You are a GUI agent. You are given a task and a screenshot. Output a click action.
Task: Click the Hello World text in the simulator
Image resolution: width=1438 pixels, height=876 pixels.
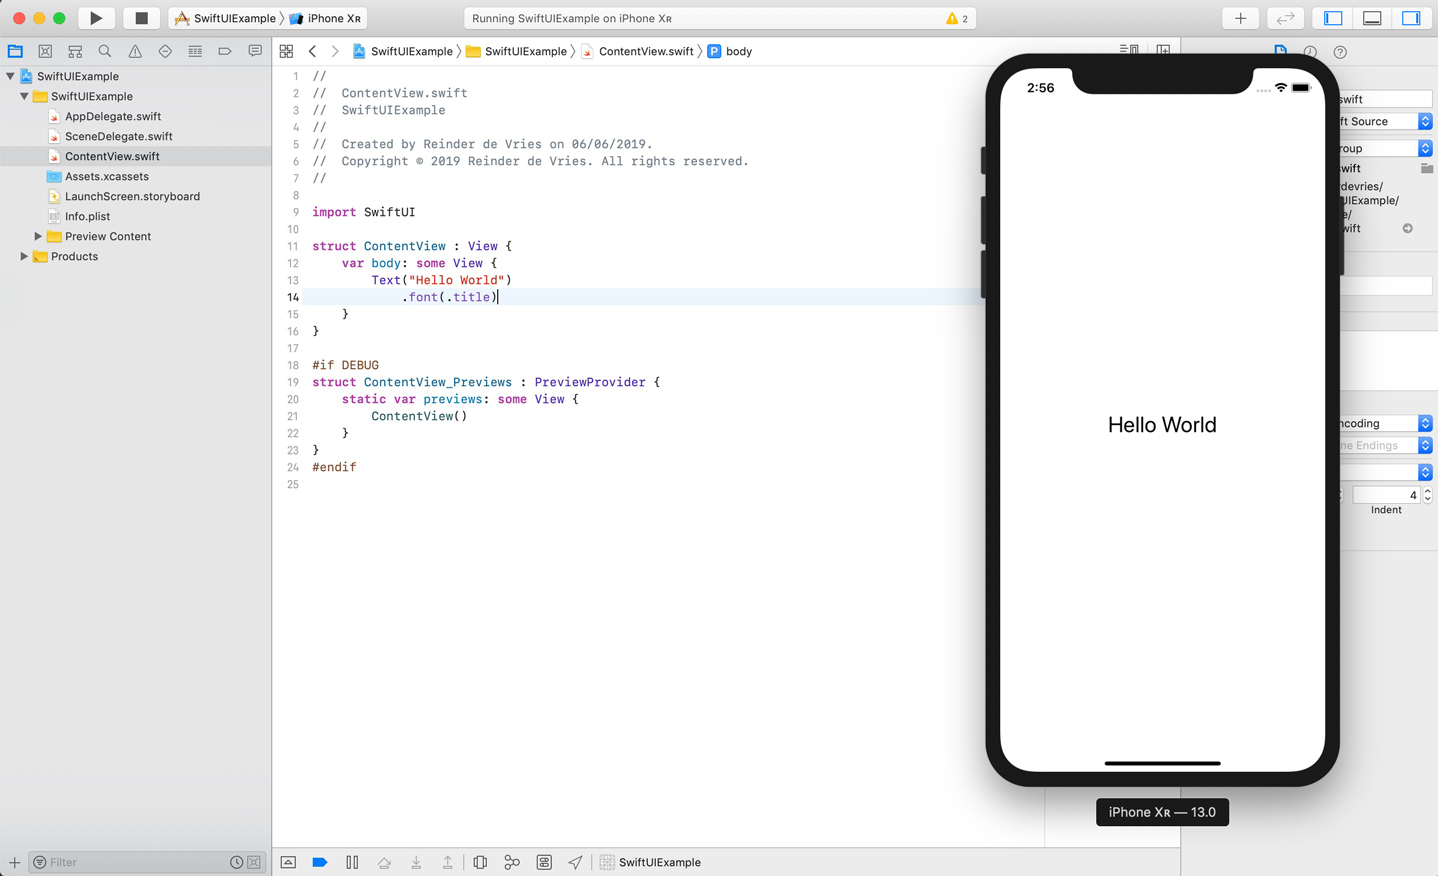pos(1162,425)
